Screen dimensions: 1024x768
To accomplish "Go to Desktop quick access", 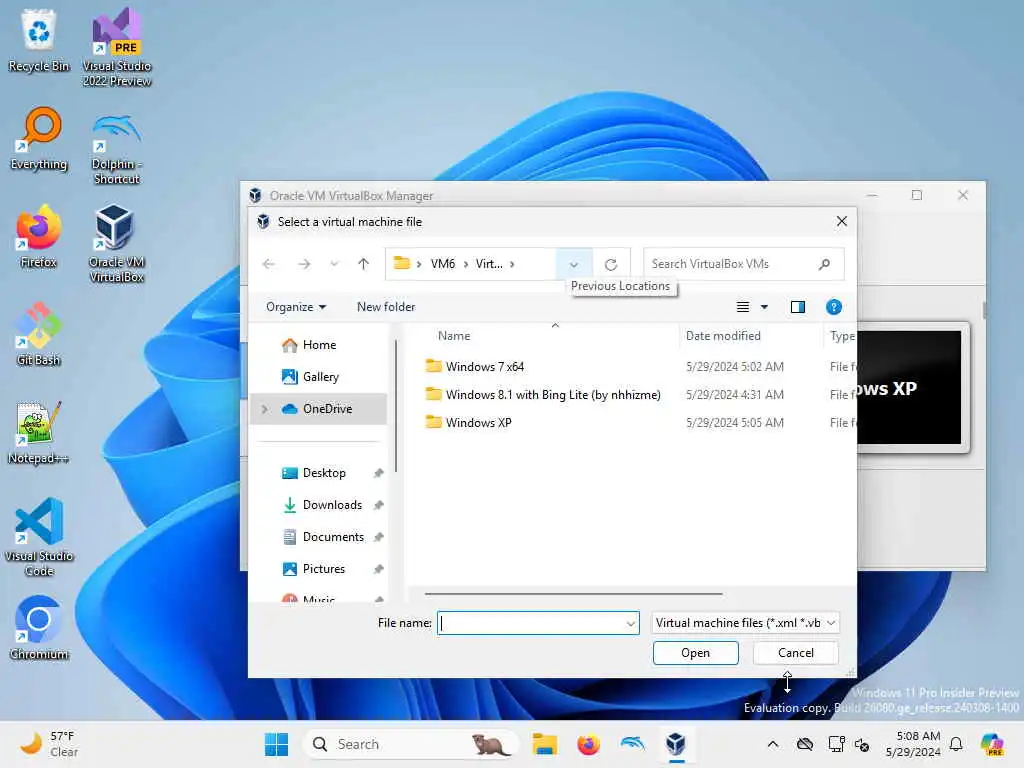I will coord(318,473).
